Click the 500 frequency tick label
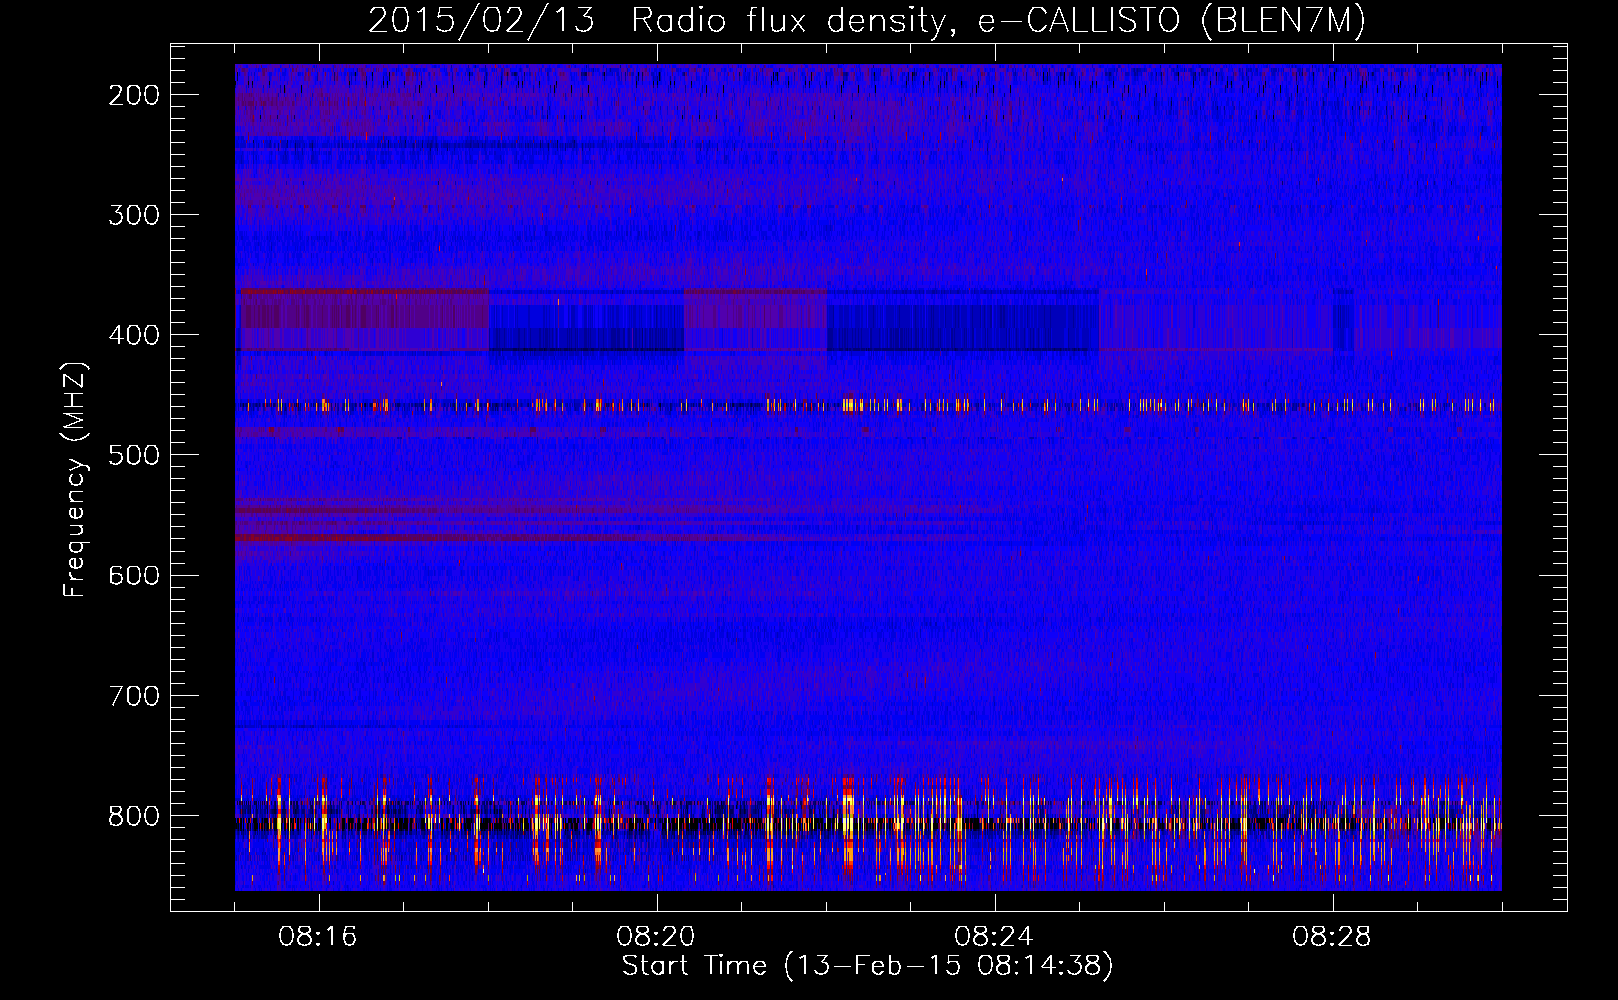The width and height of the screenshot is (1618, 1000). coord(134,455)
